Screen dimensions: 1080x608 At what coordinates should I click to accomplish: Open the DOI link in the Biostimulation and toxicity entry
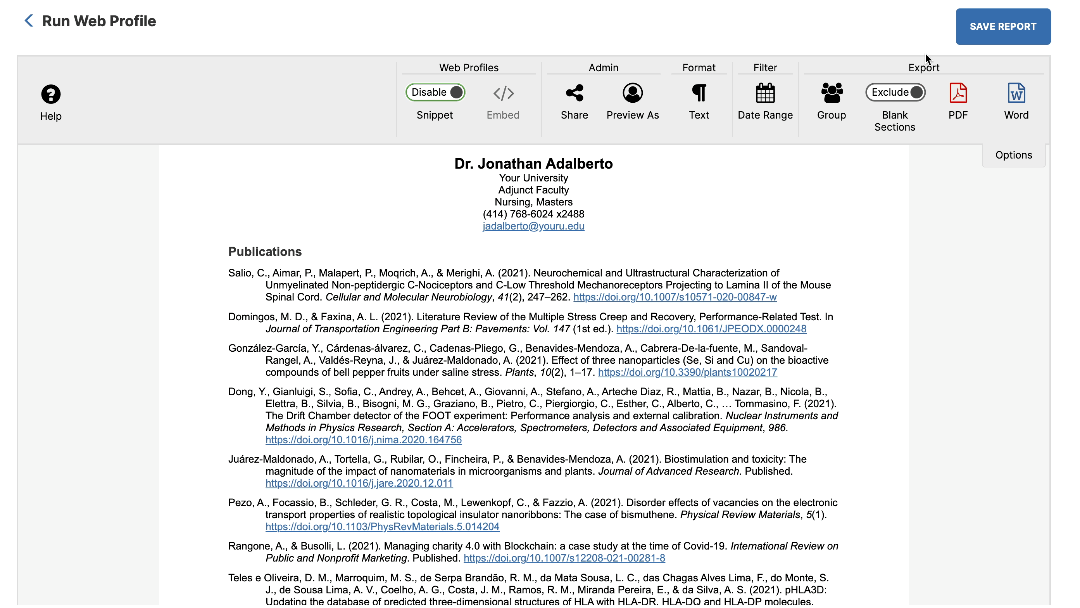(358, 482)
